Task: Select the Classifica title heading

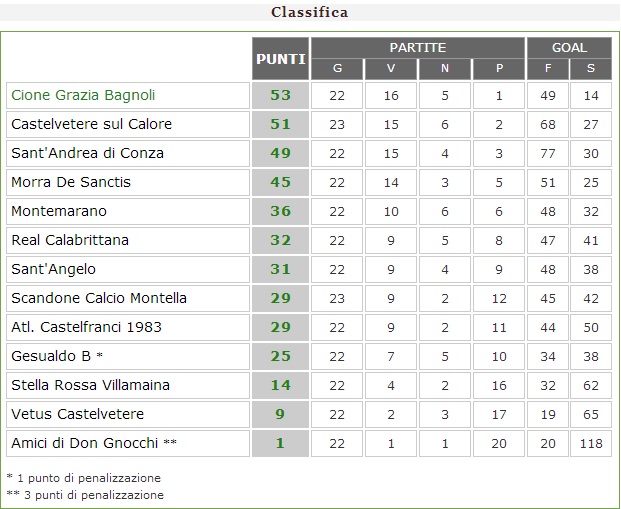Action: point(310,13)
